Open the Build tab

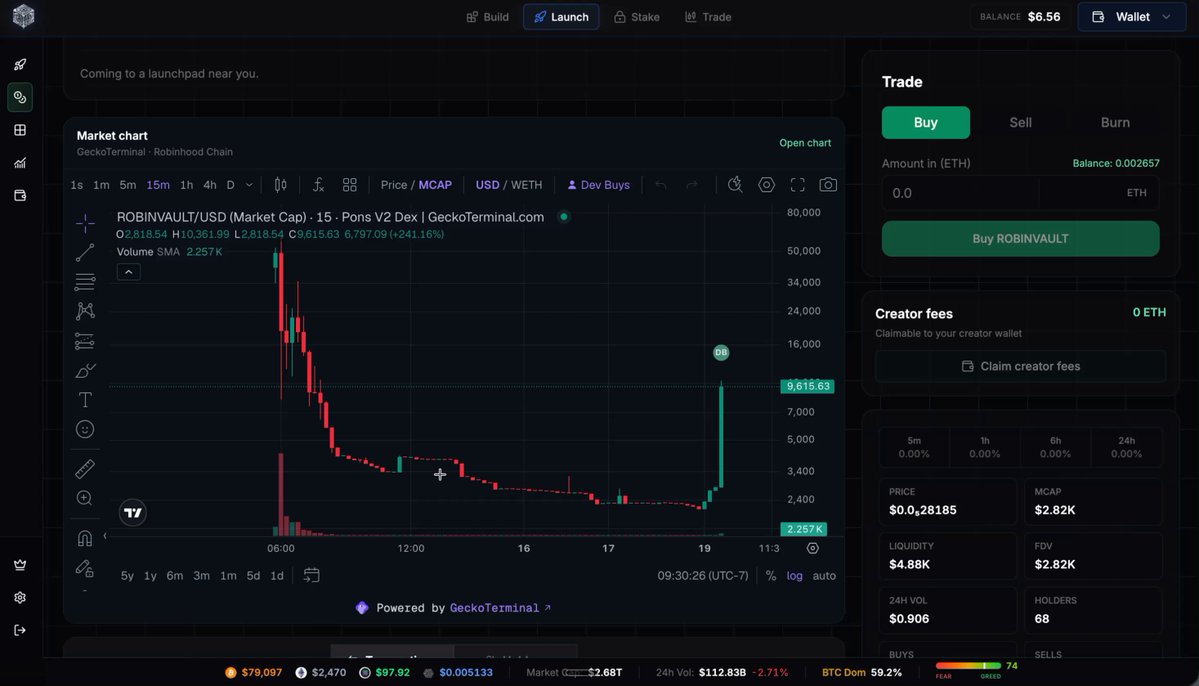click(x=487, y=17)
